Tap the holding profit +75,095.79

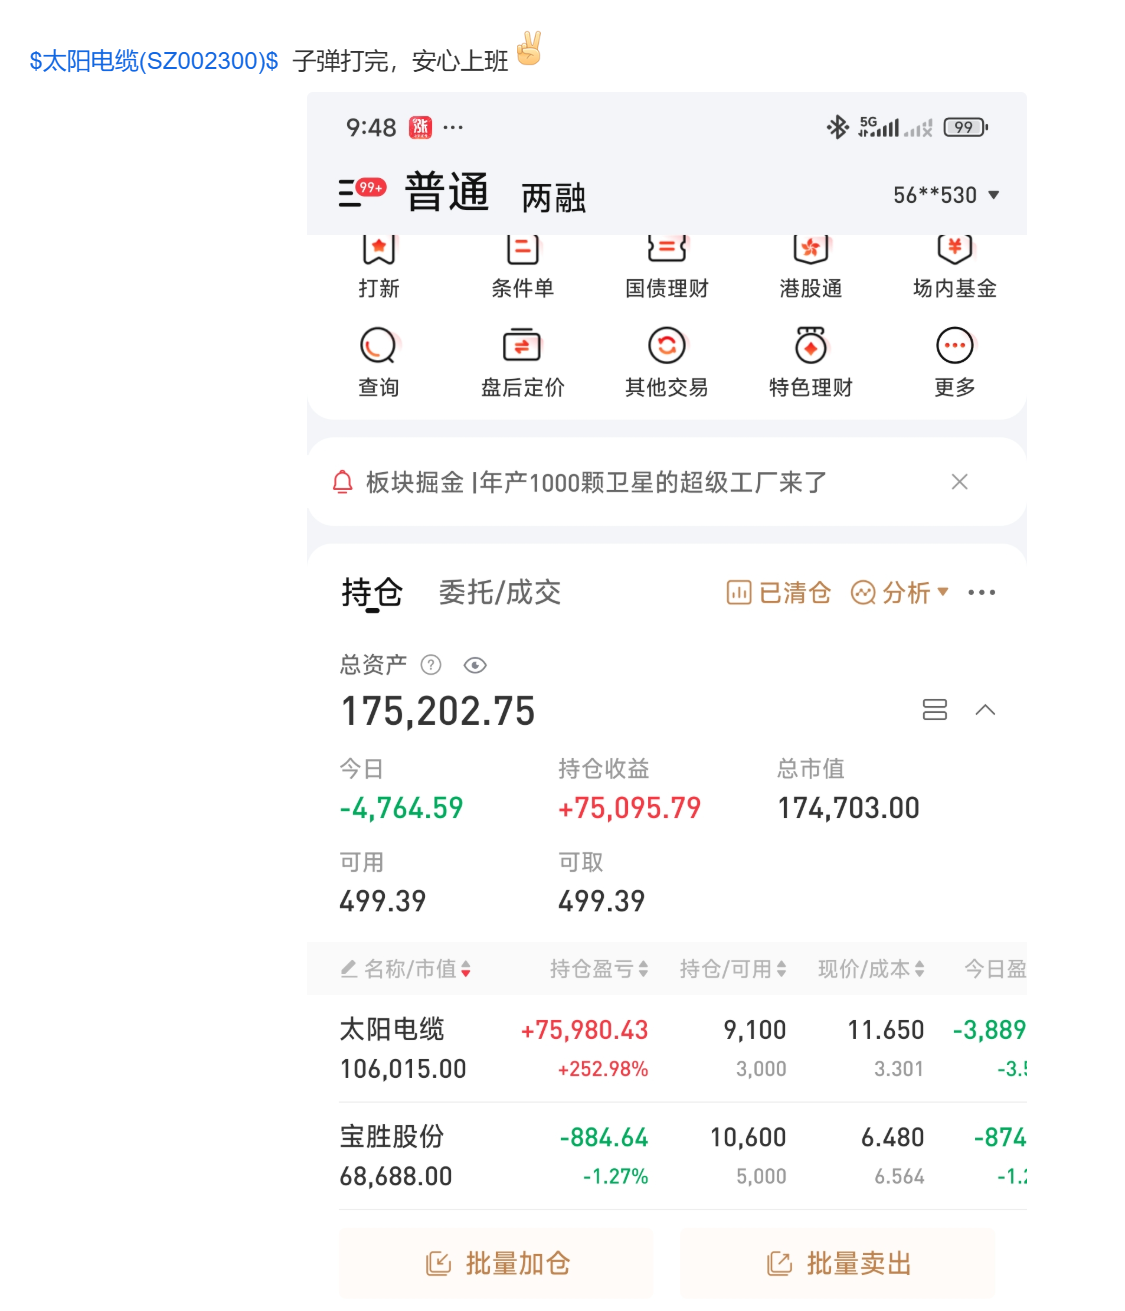630,808
